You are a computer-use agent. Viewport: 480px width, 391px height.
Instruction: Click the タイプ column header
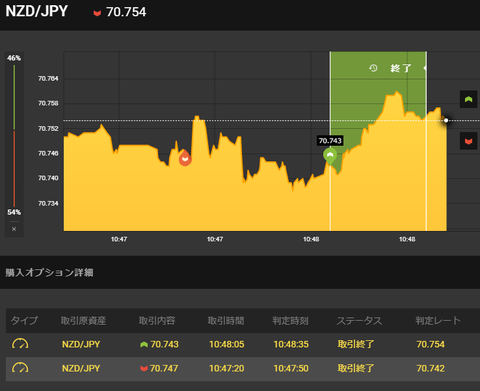[x=24, y=321]
